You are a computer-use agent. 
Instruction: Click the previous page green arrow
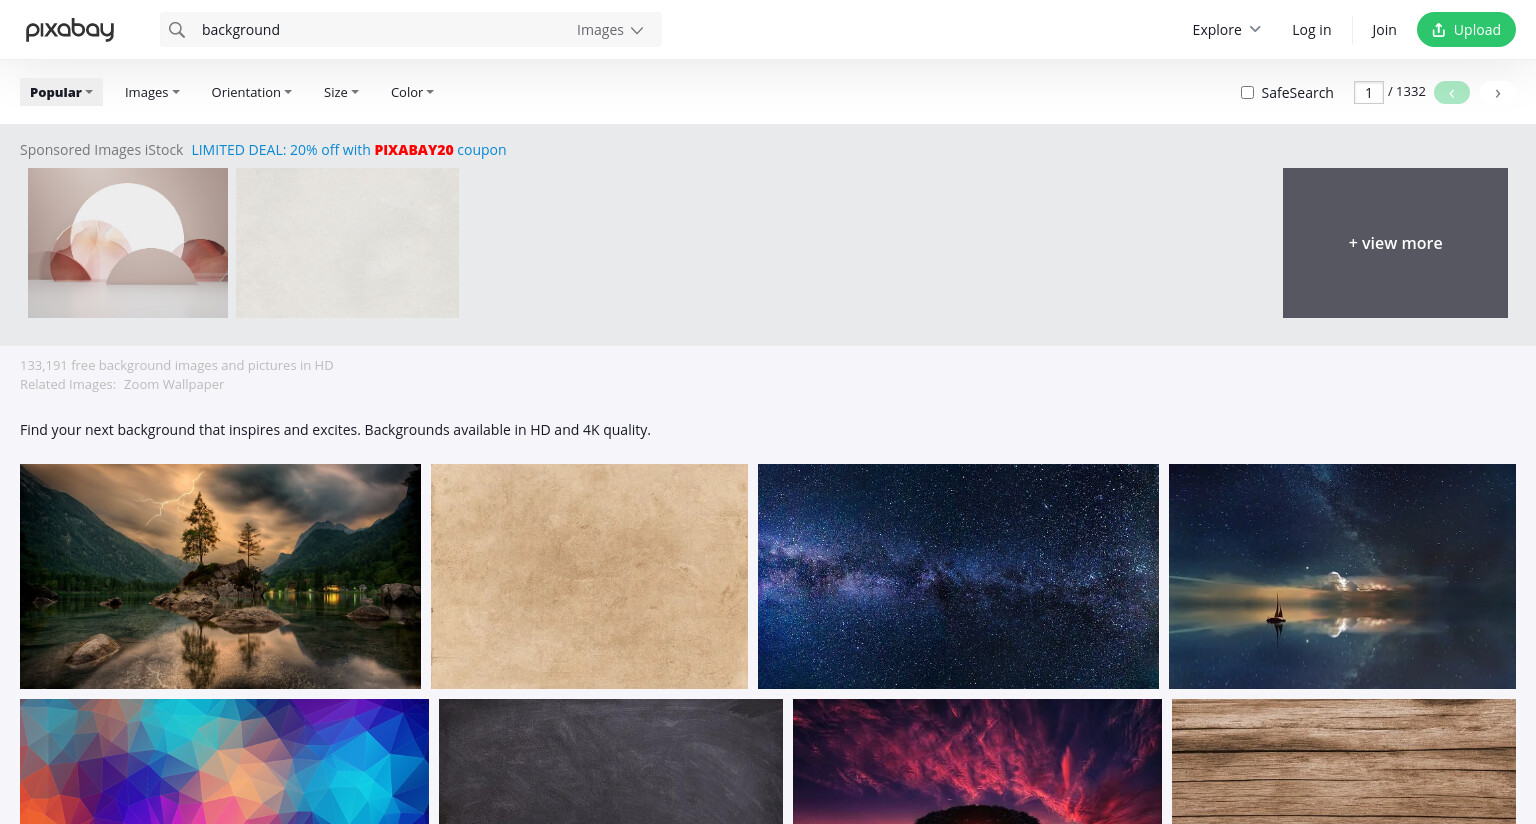[1451, 93]
